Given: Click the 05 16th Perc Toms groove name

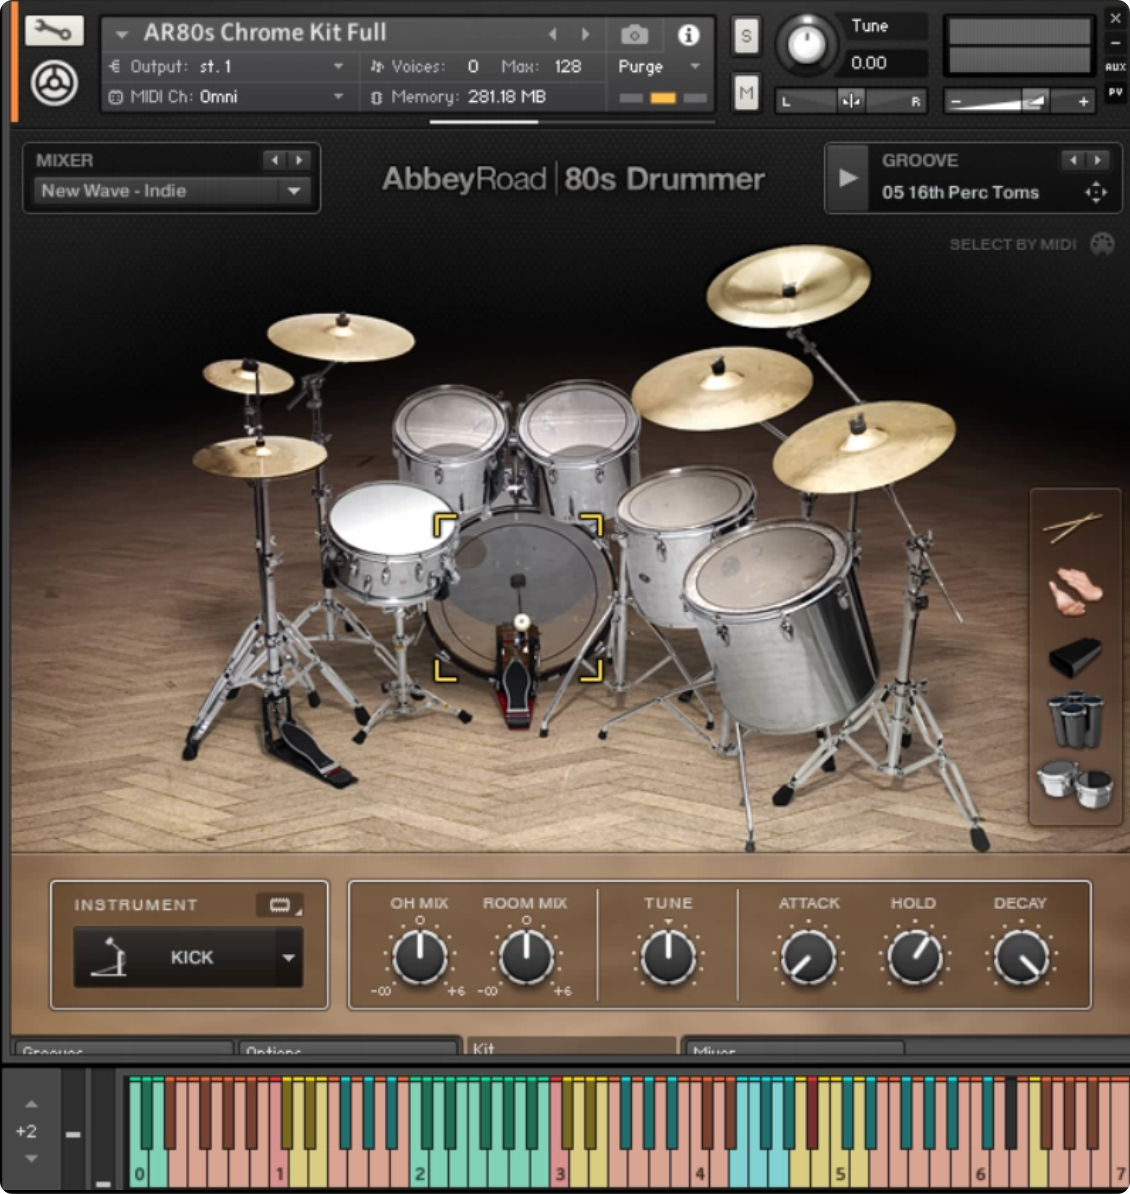Looking at the screenshot, I should pos(959,193).
